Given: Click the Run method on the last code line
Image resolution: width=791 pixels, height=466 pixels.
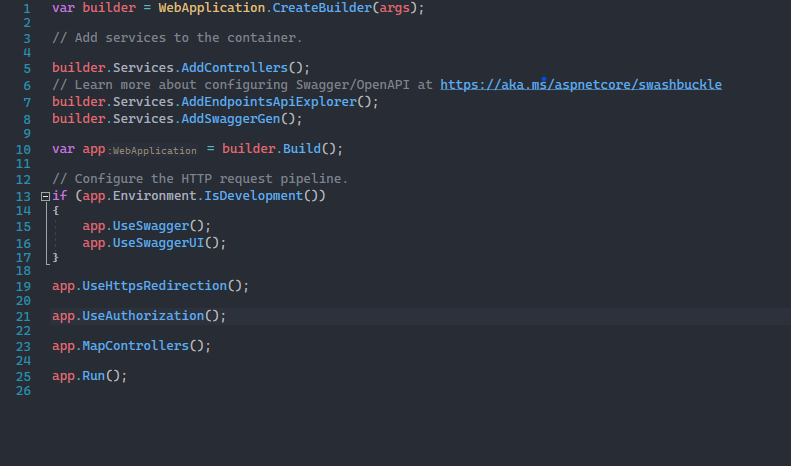Looking at the screenshot, I should point(92,376).
